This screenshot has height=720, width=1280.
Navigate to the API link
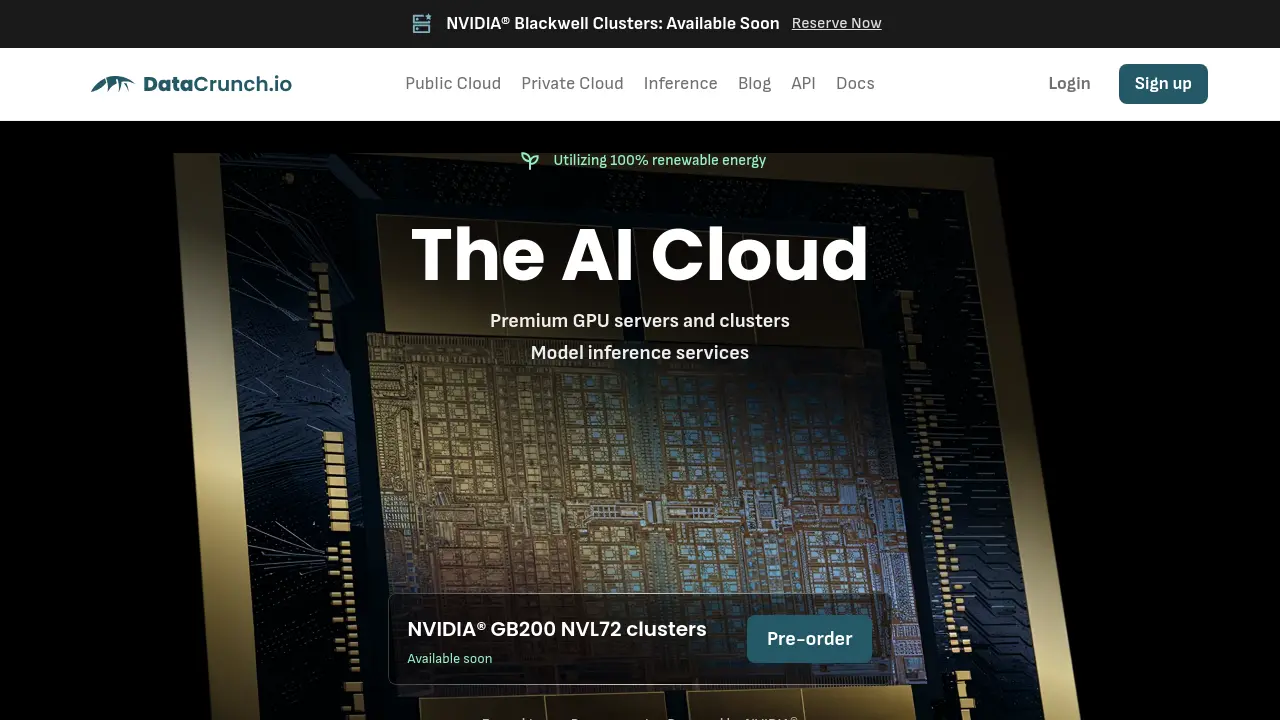coord(803,83)
